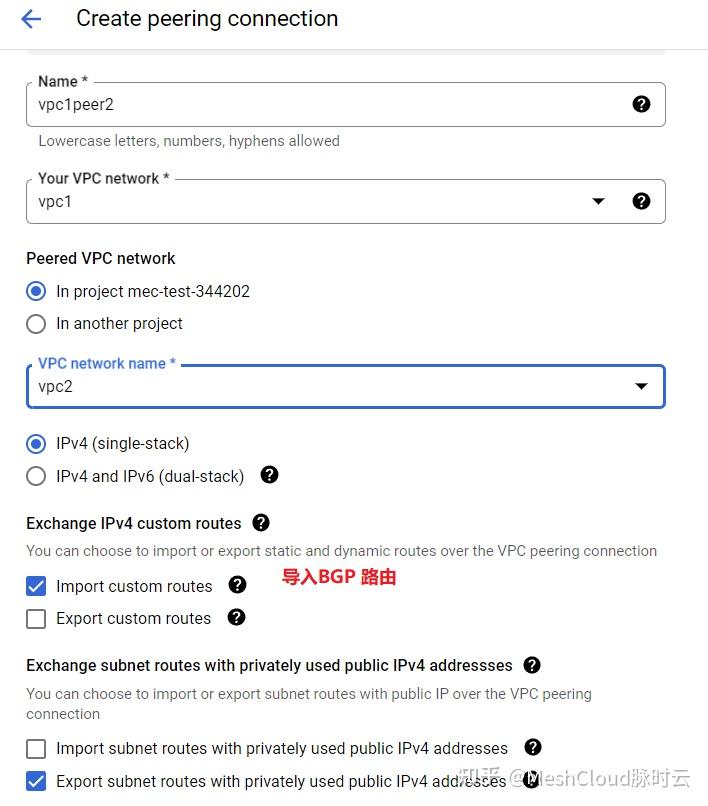708x806 pixels.
Task: Check Import subnet routes with public IPv4 addresses
Action: coord(36,748)
